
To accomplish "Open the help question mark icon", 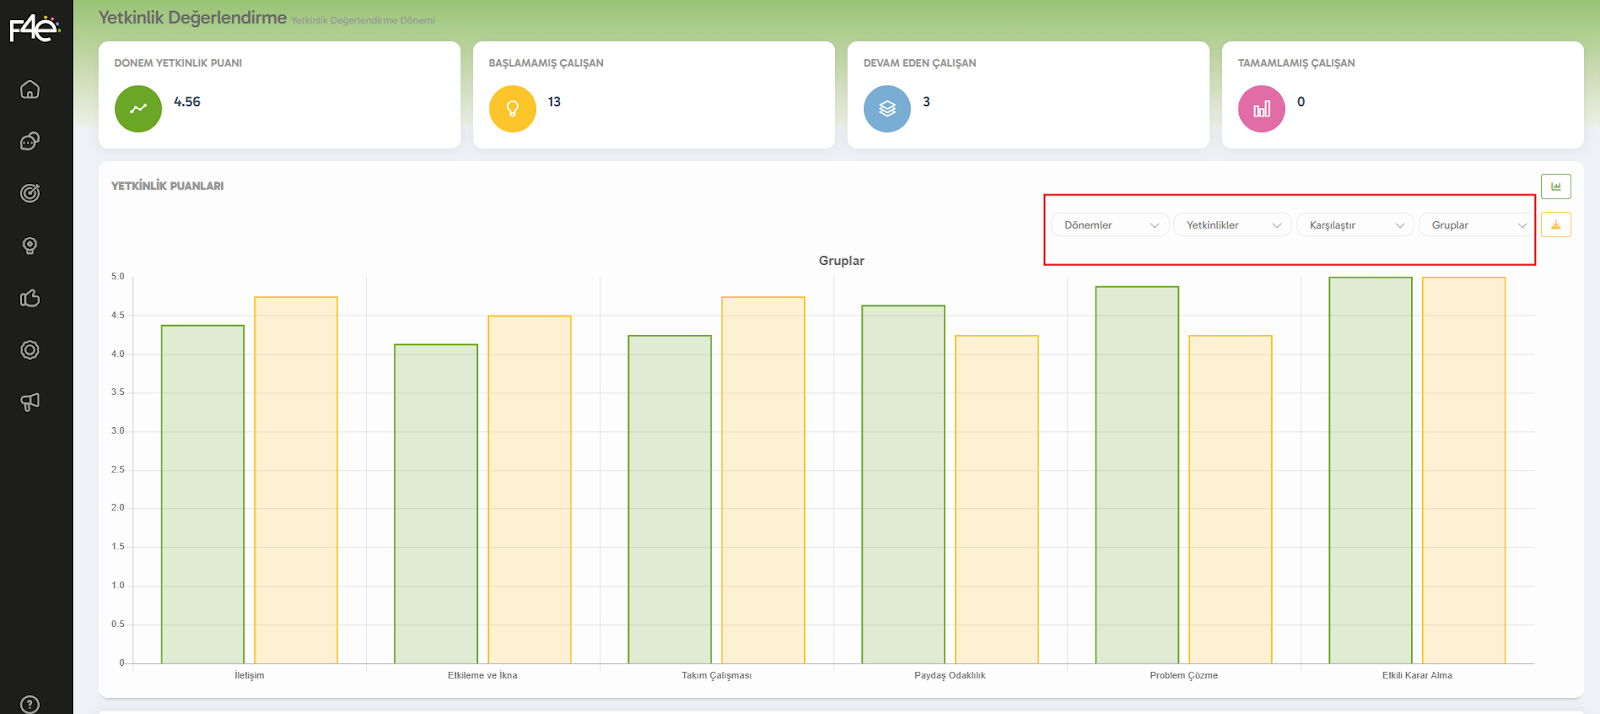I will click(30, 704).
